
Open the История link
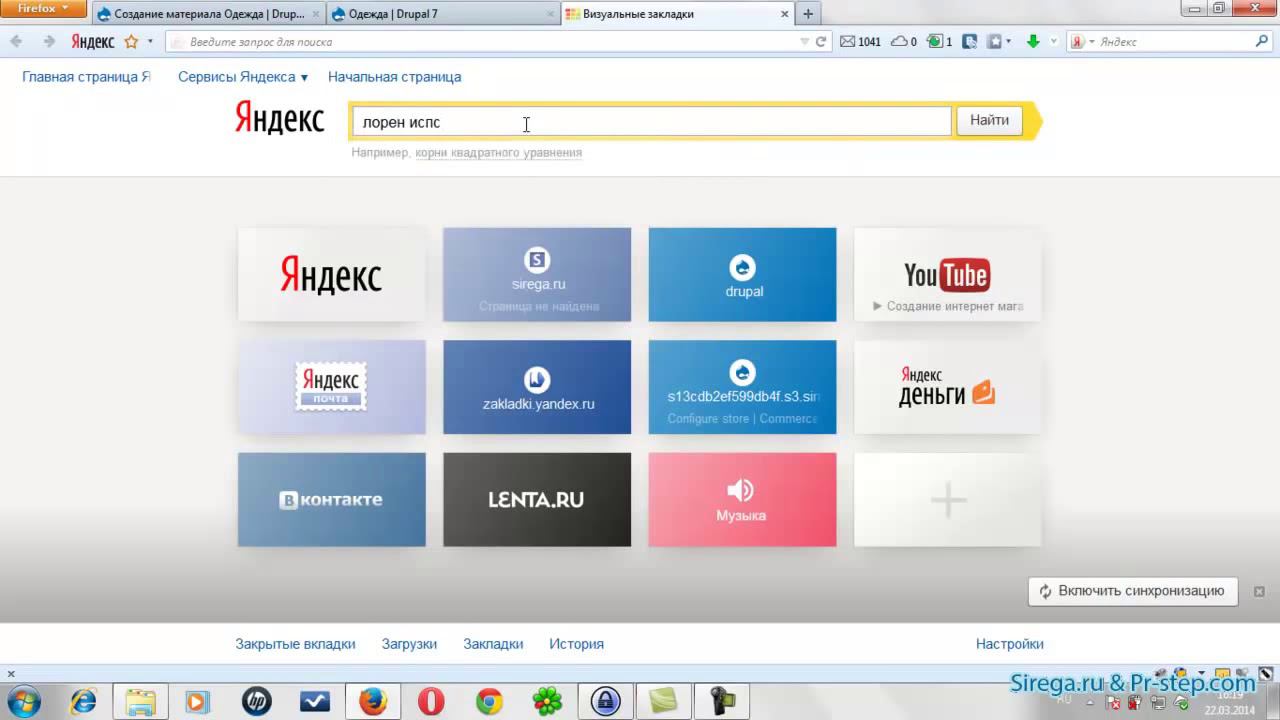click(576, 644)
